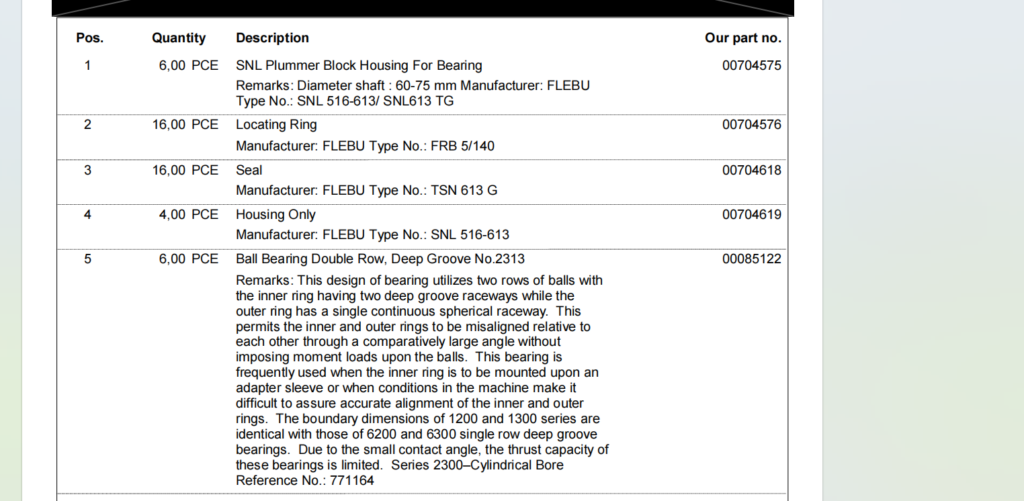This screenshot has width=1024, height=501.
Task: Click the "Remarks: Diameter shaft" line
Action: point(412,86)
